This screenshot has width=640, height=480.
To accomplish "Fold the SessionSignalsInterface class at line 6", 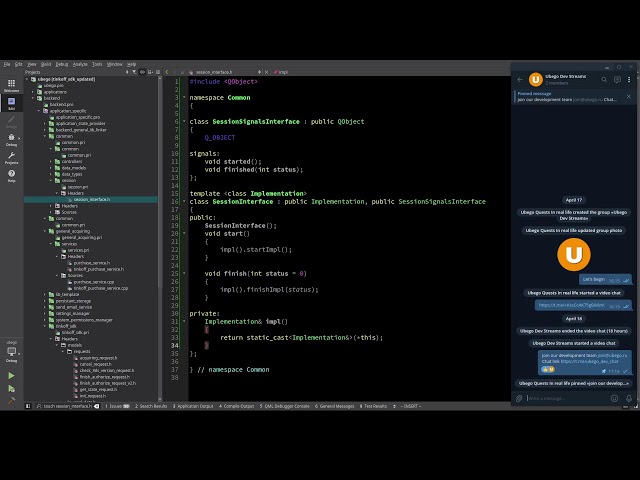I will tap(184, 121).
